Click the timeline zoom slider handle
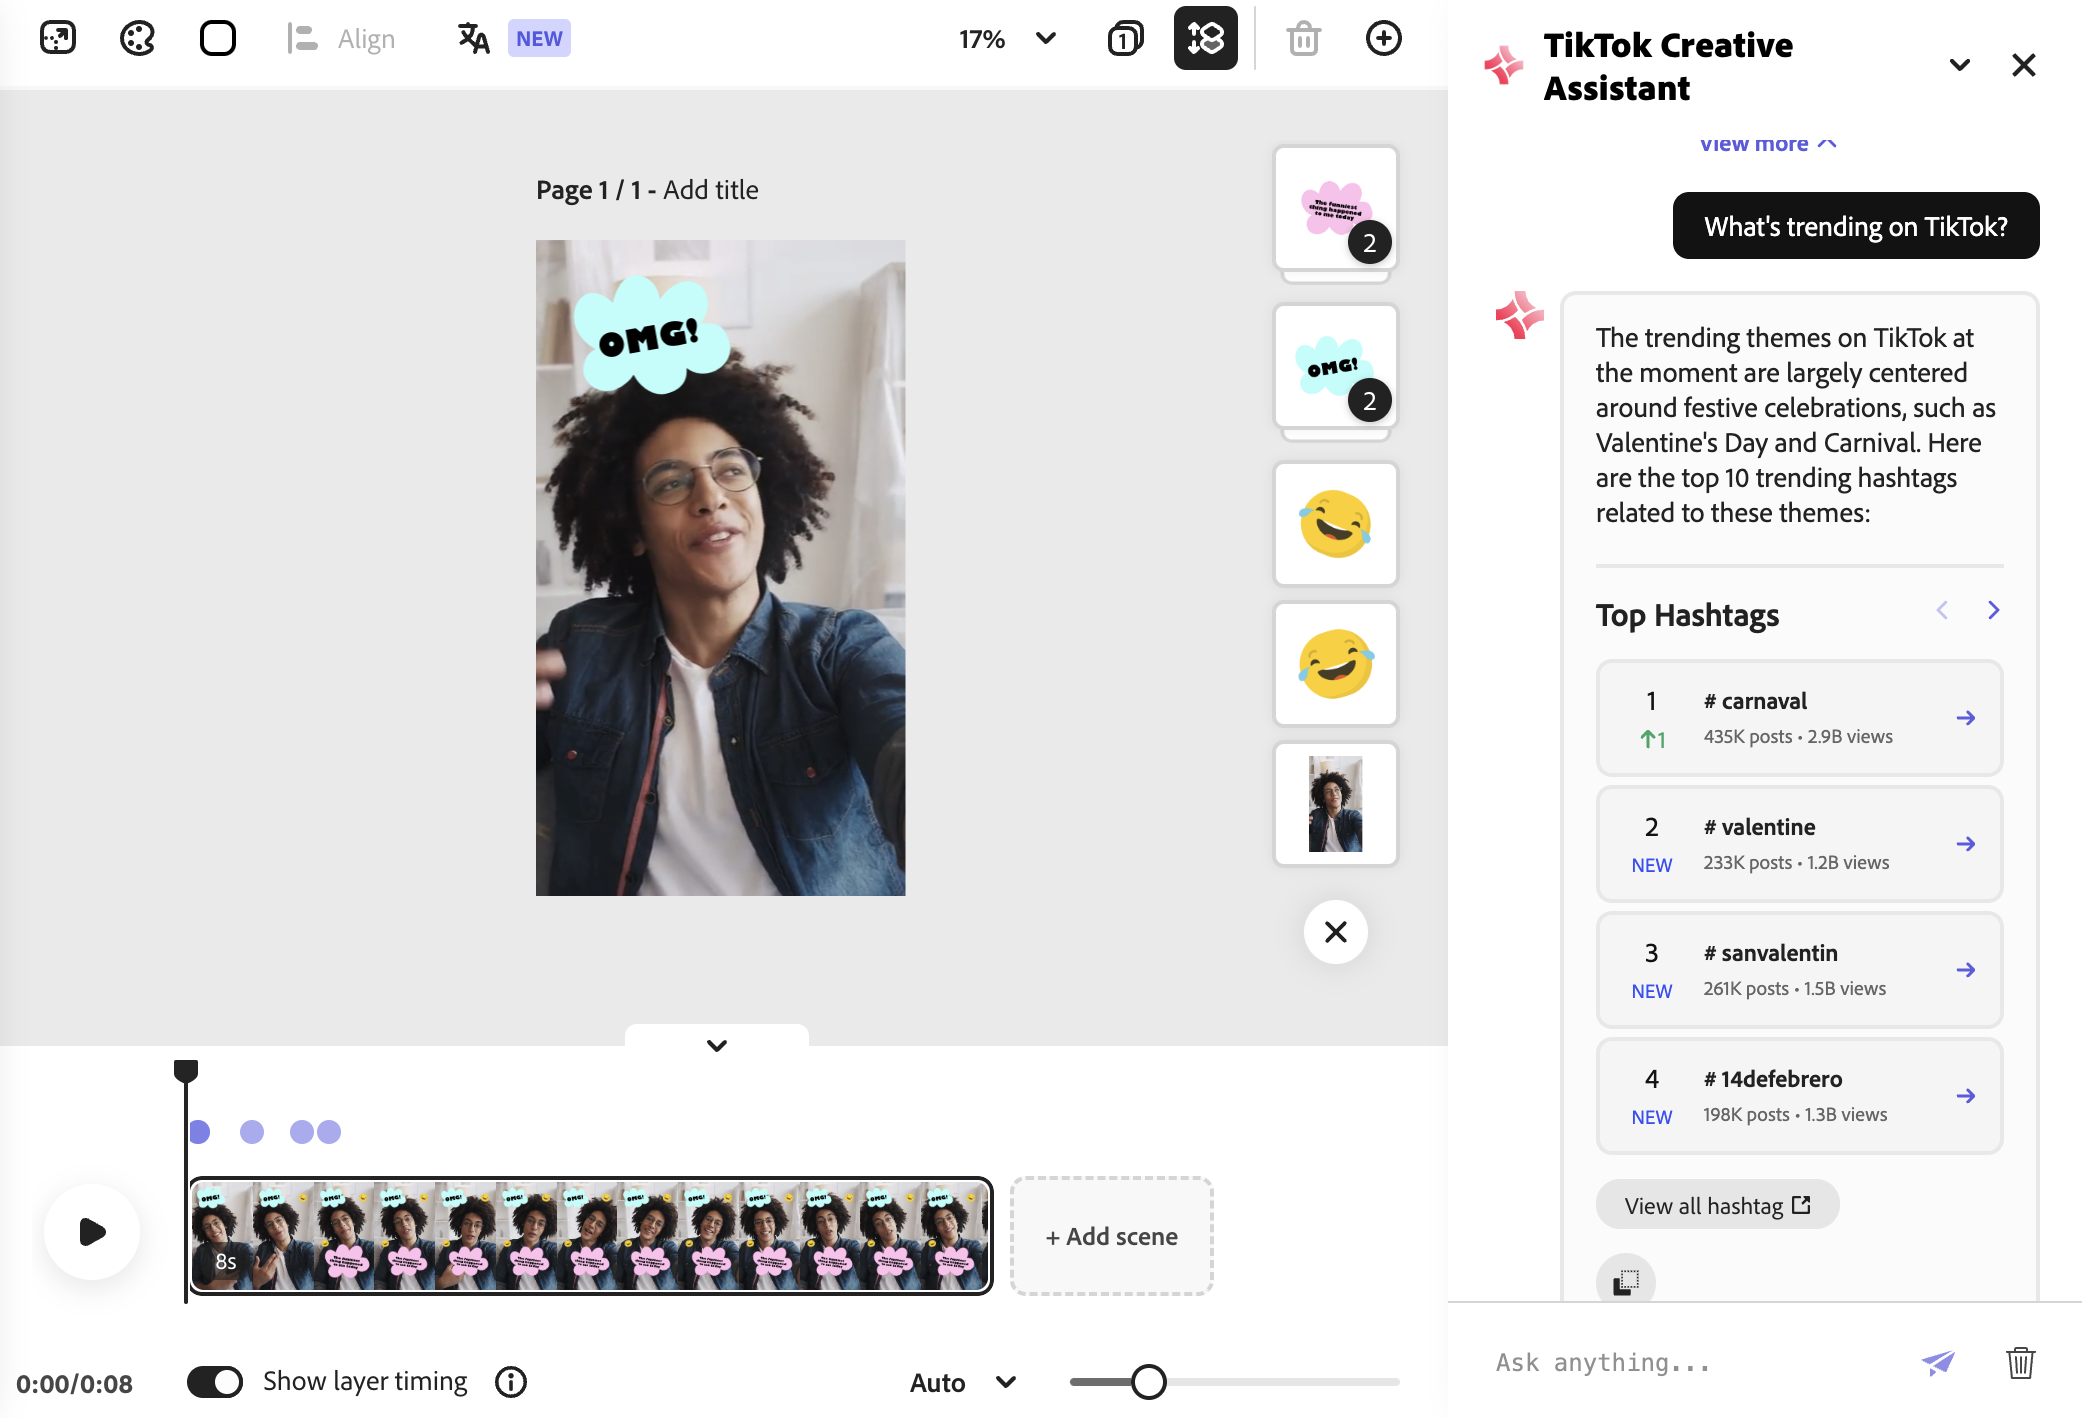Viewport: 2082px width, 1418px height. tap(1148, 1382)
